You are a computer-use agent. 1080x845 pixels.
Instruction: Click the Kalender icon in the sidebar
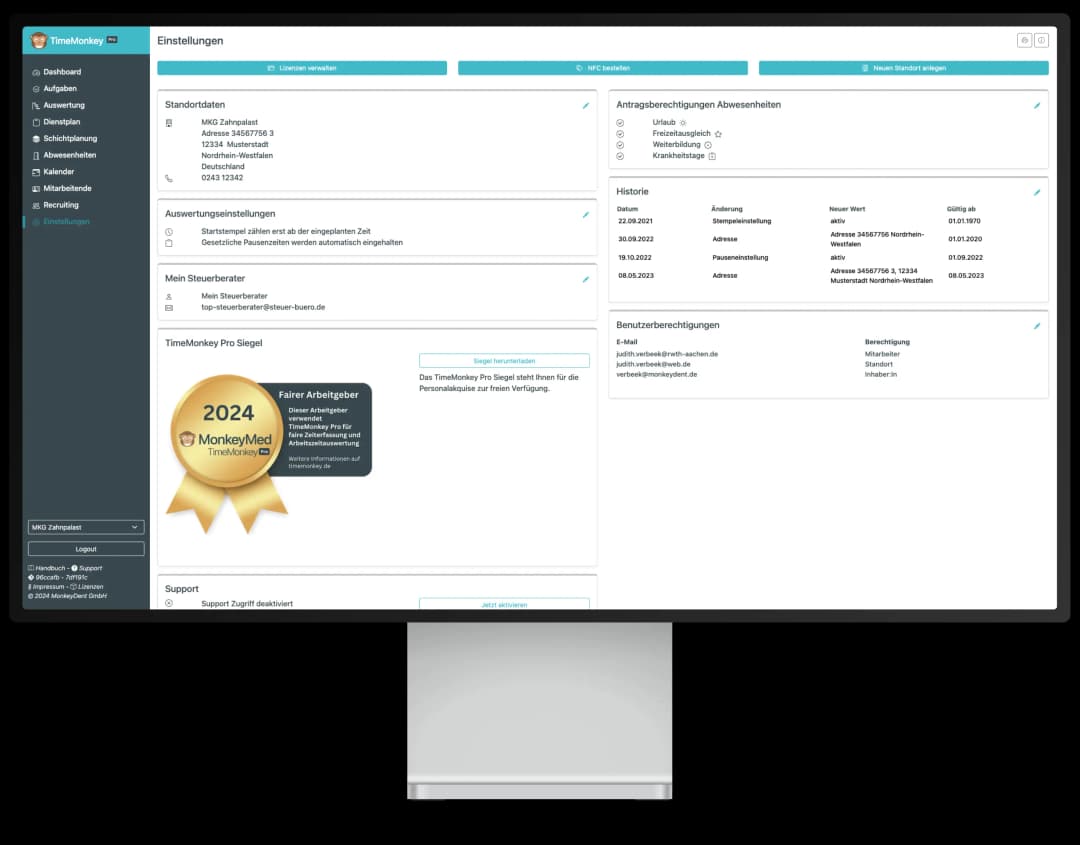click(x=36, y=172)
